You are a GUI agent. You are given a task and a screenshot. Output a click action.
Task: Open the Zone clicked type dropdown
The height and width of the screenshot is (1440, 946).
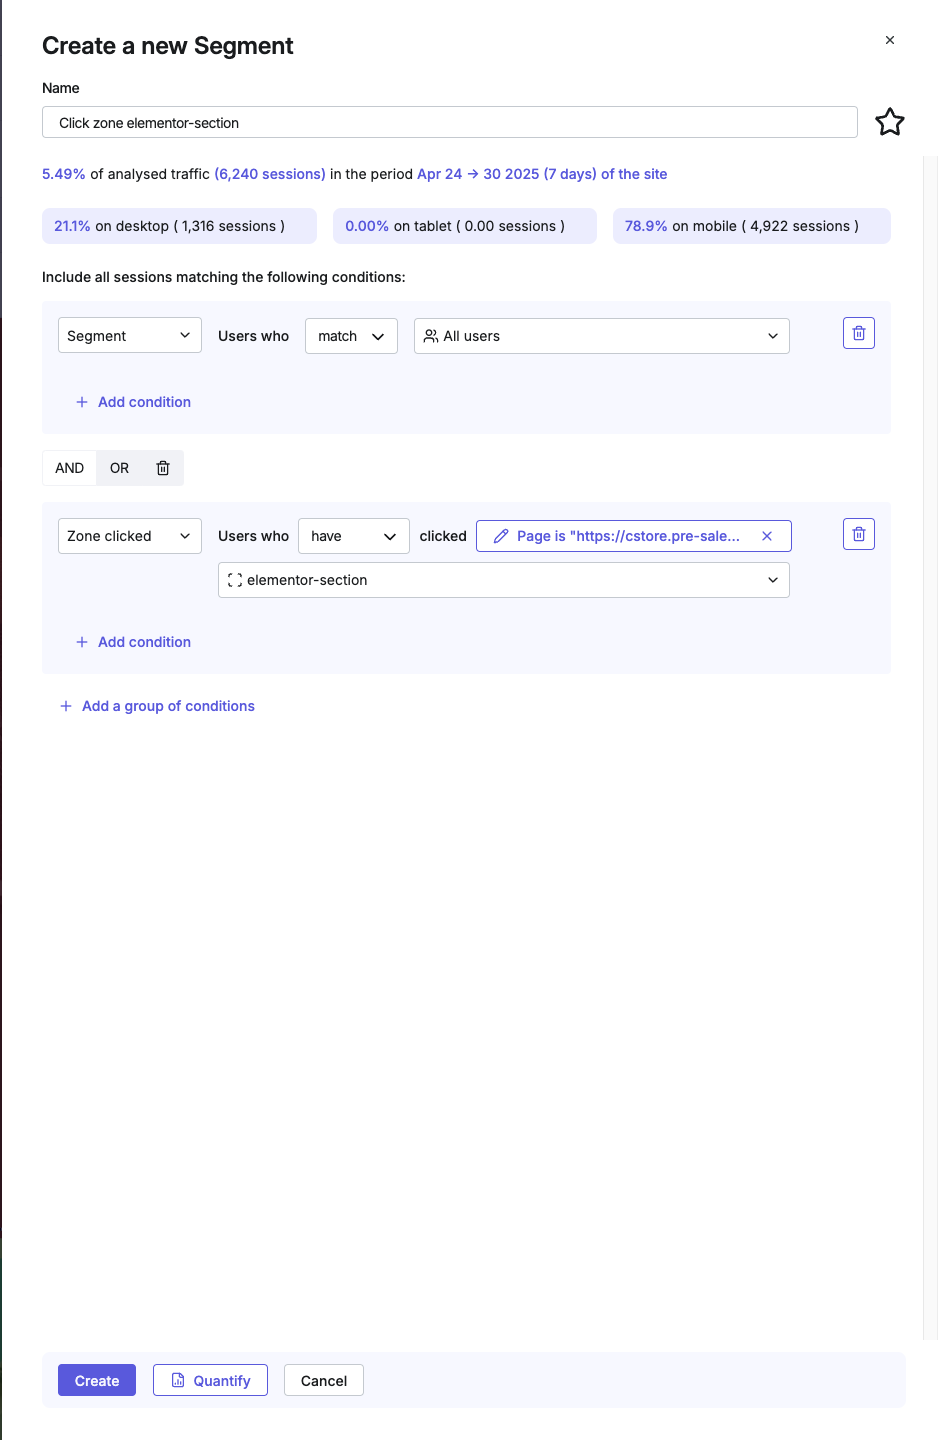click(x=130, y=536)
